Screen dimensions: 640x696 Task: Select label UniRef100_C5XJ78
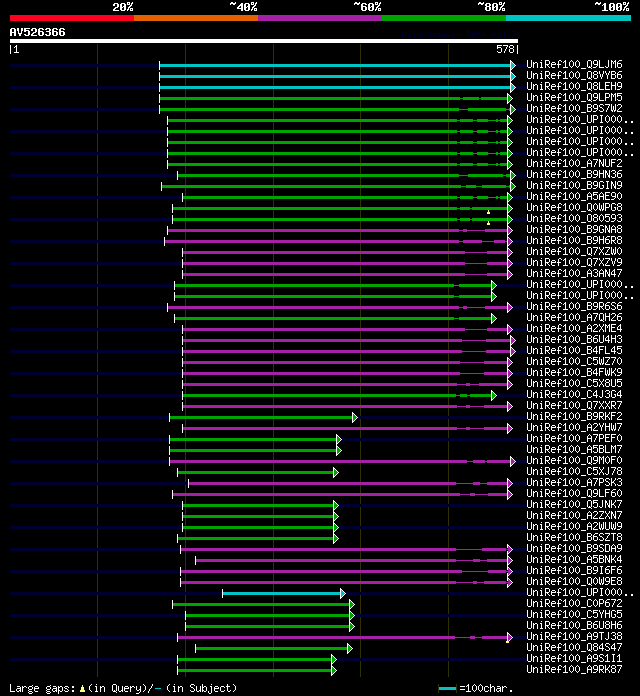click(x=574, y=471)
